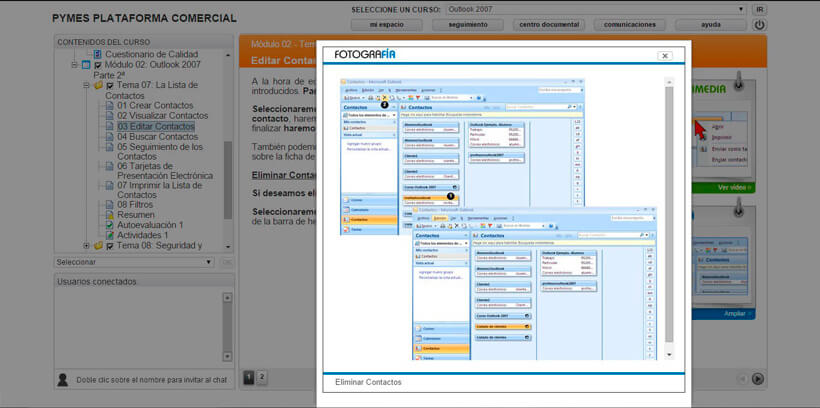
Task: Select 03 Editar Contactos in the tree
Action: point(155,127)
